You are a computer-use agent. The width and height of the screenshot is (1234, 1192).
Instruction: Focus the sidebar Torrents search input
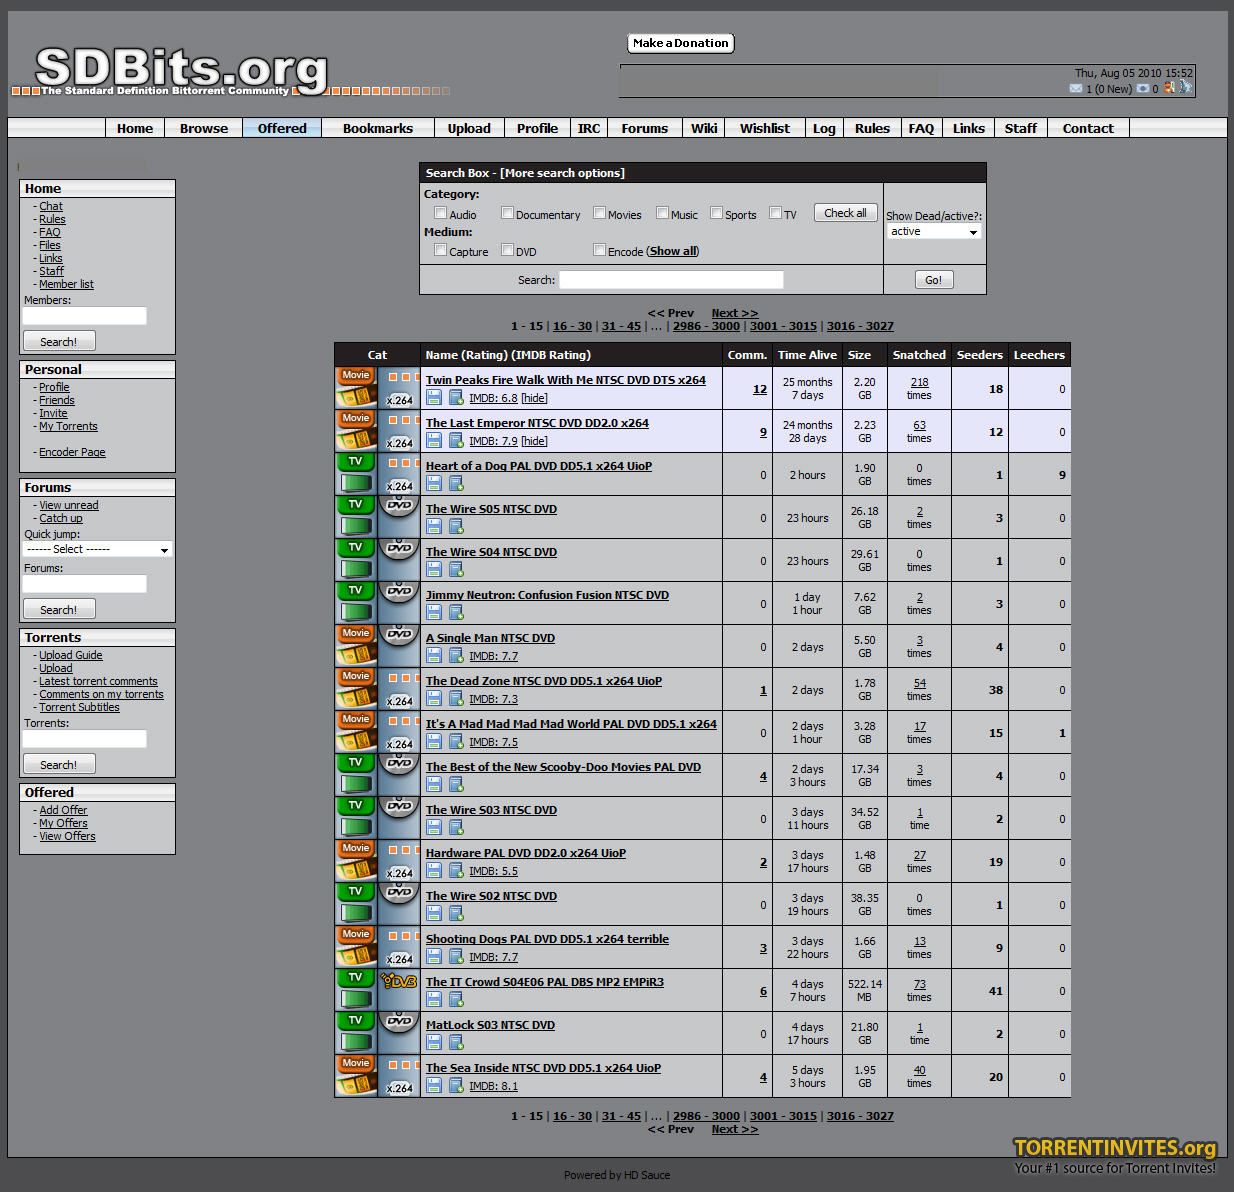[x=85, y=739]
